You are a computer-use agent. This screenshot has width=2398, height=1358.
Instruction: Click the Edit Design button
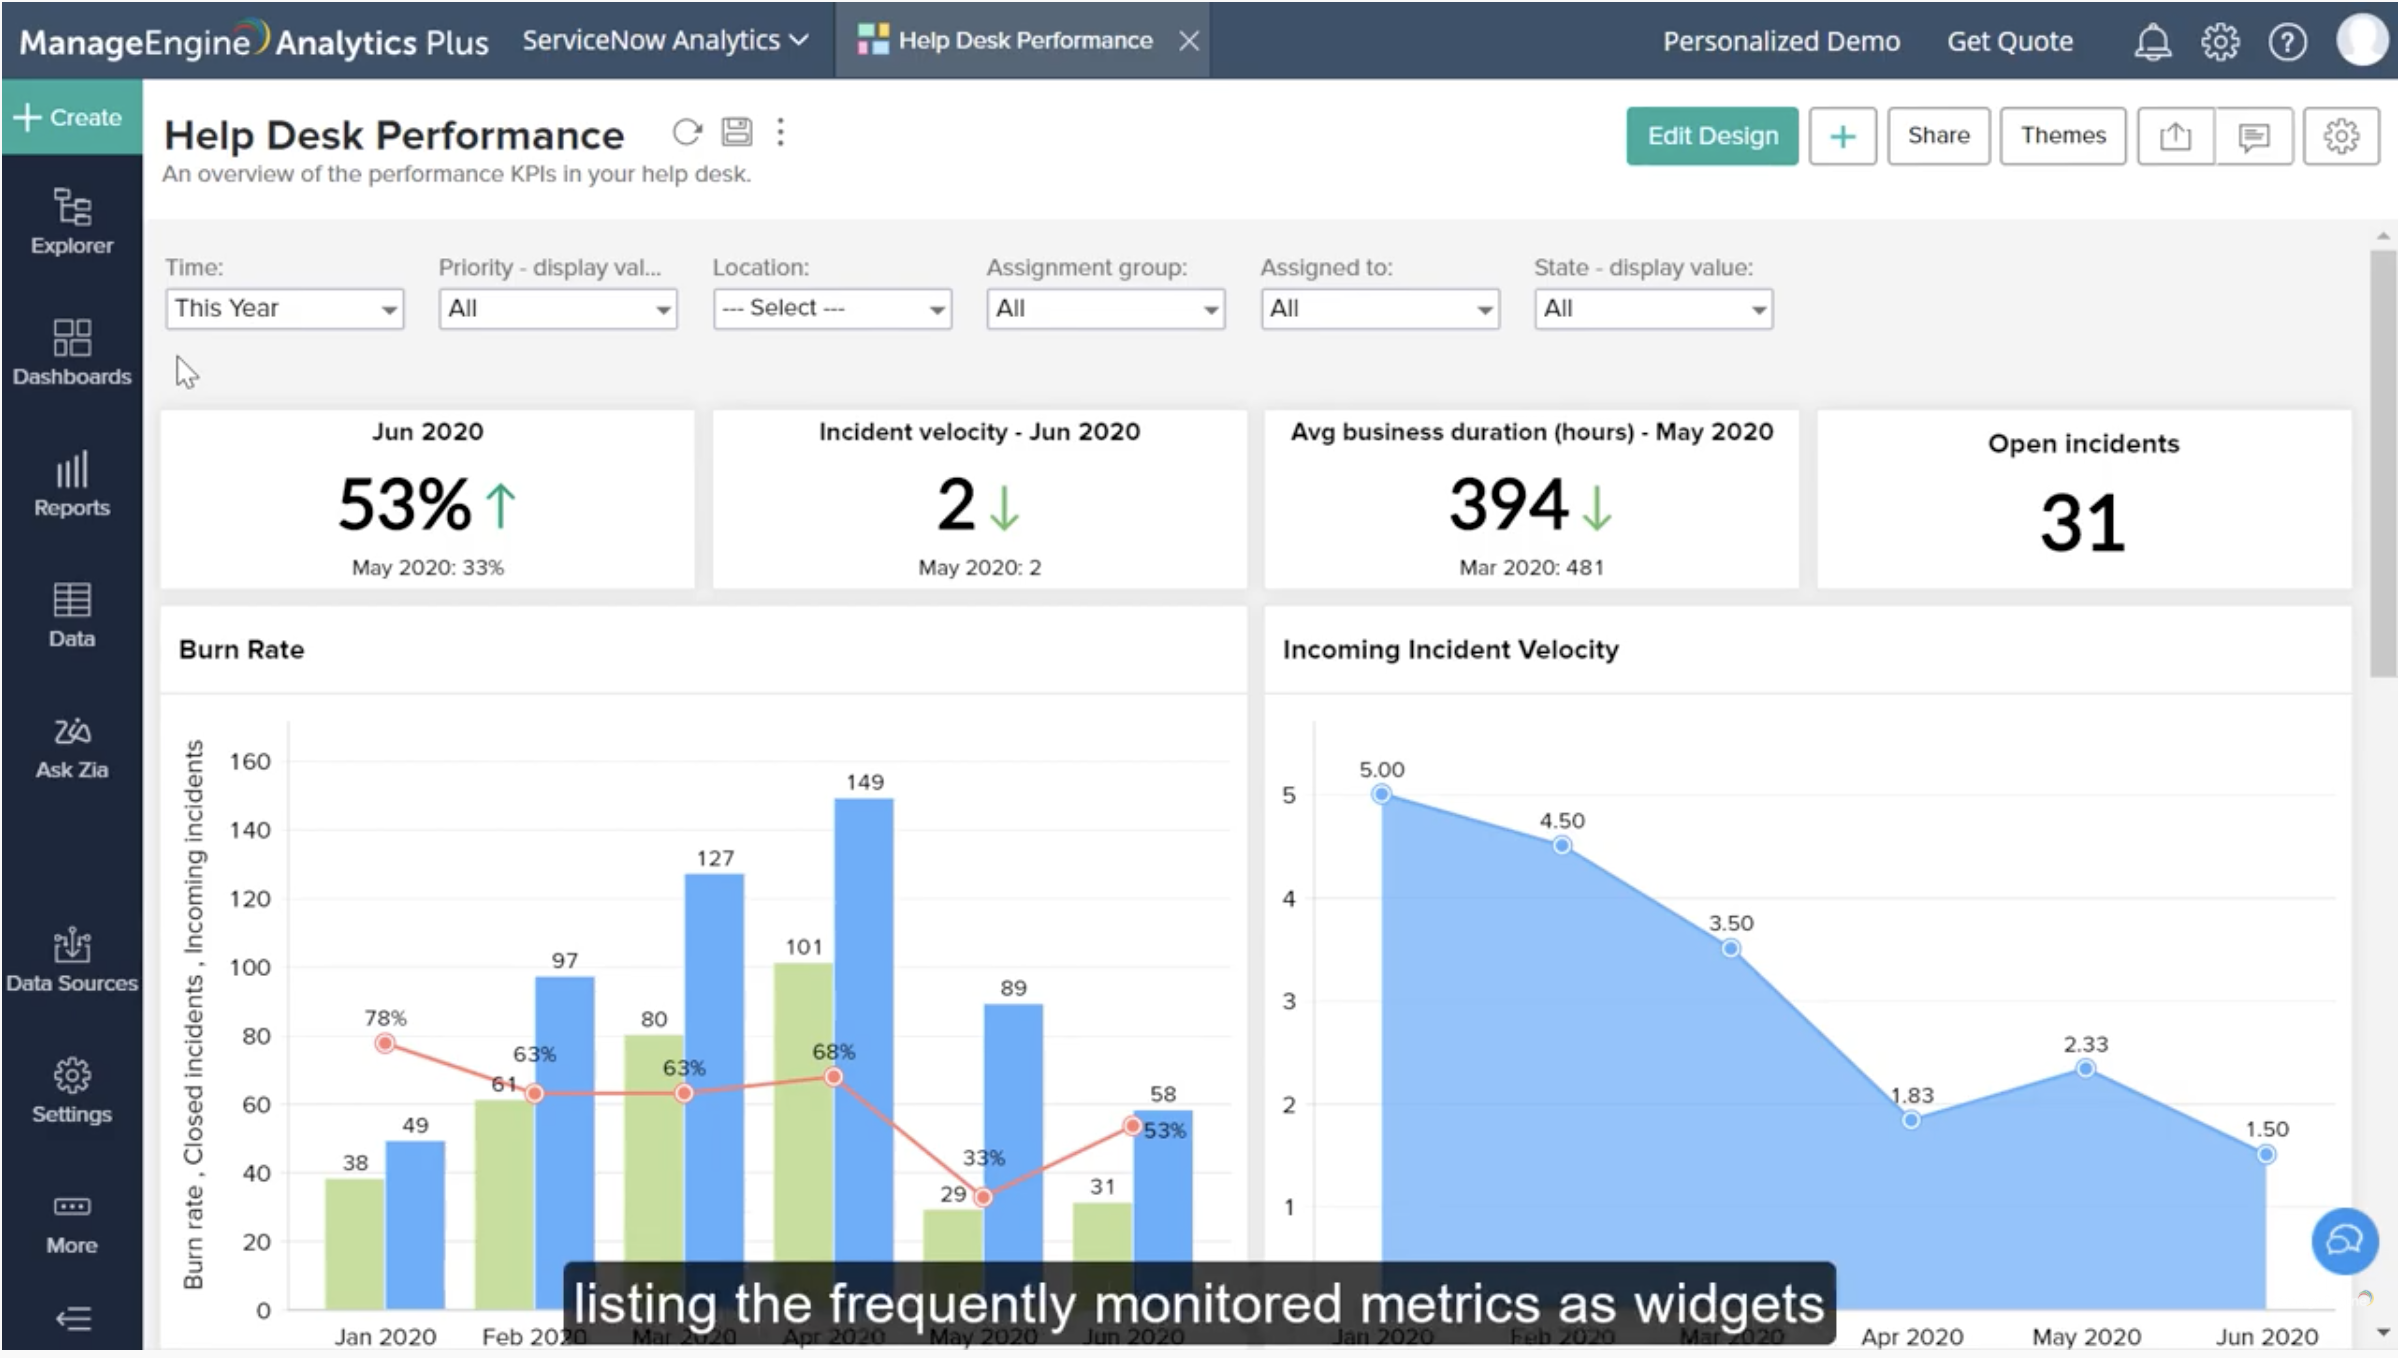(1711, 136)
